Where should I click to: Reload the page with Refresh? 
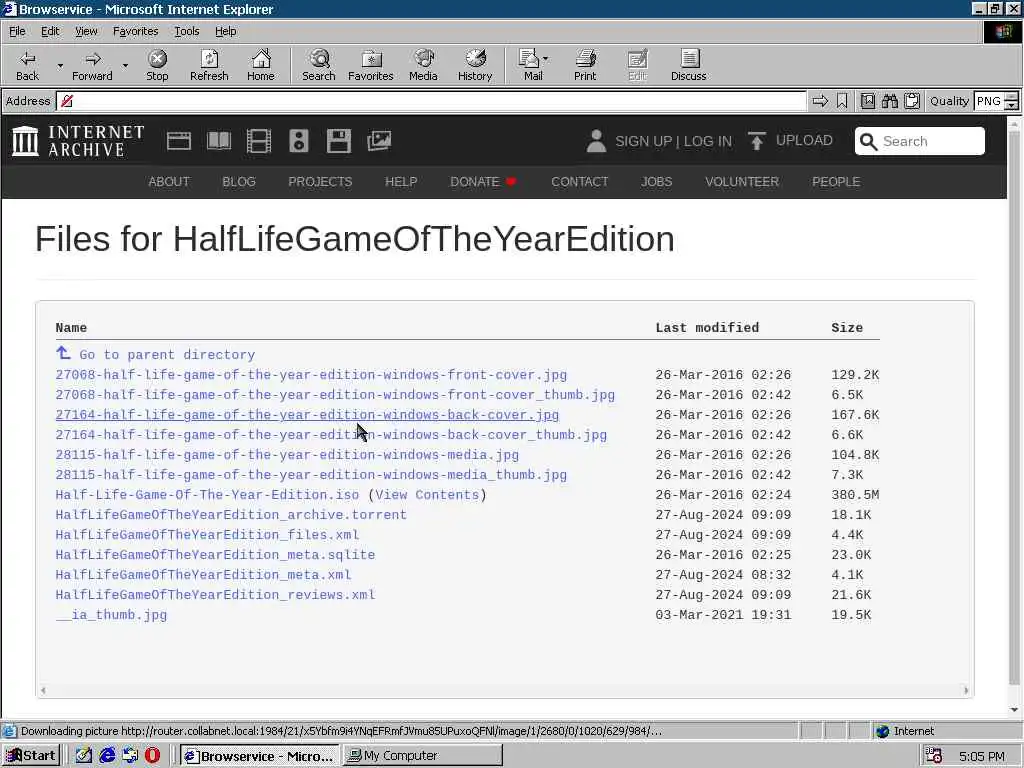coord(209,65)
